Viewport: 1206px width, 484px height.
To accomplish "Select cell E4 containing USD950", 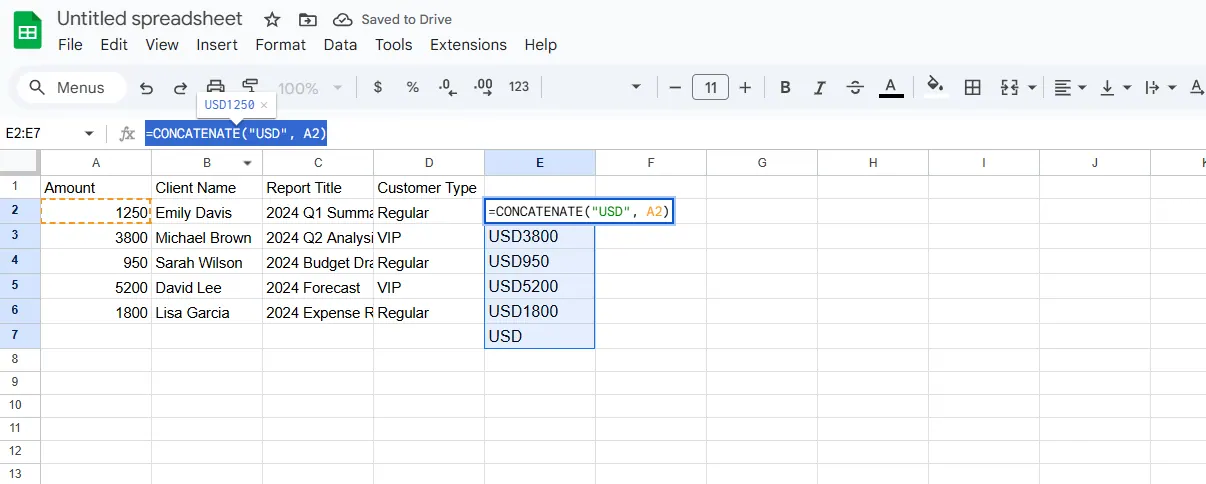I will [539, 262].
